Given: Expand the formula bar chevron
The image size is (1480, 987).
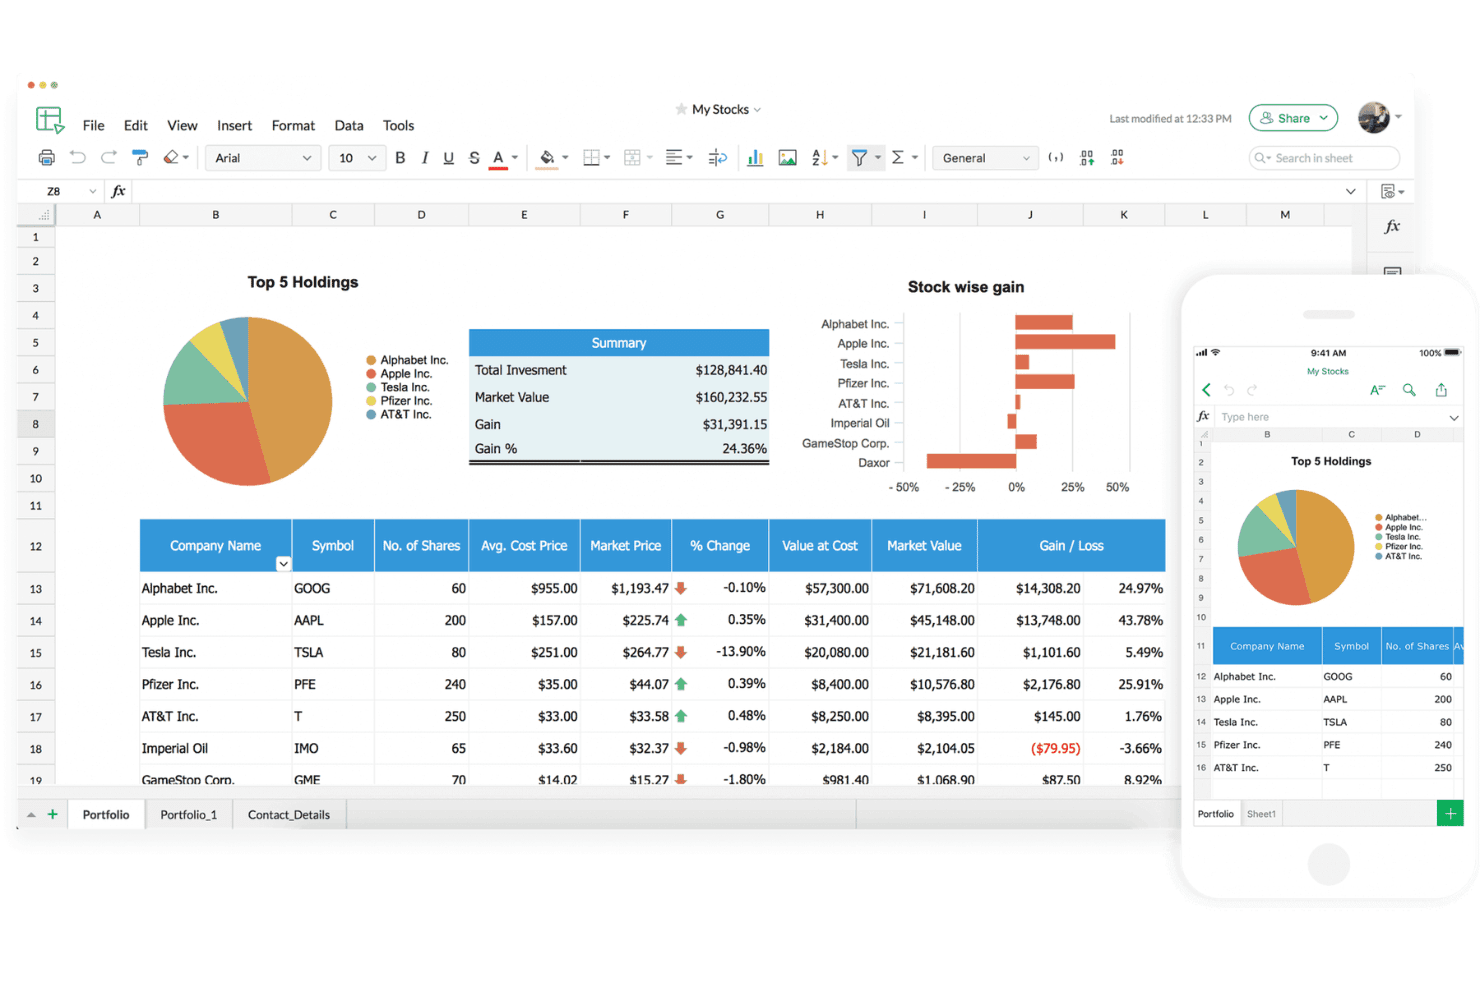Looking at the screenshot, I should click(1350, 191).
